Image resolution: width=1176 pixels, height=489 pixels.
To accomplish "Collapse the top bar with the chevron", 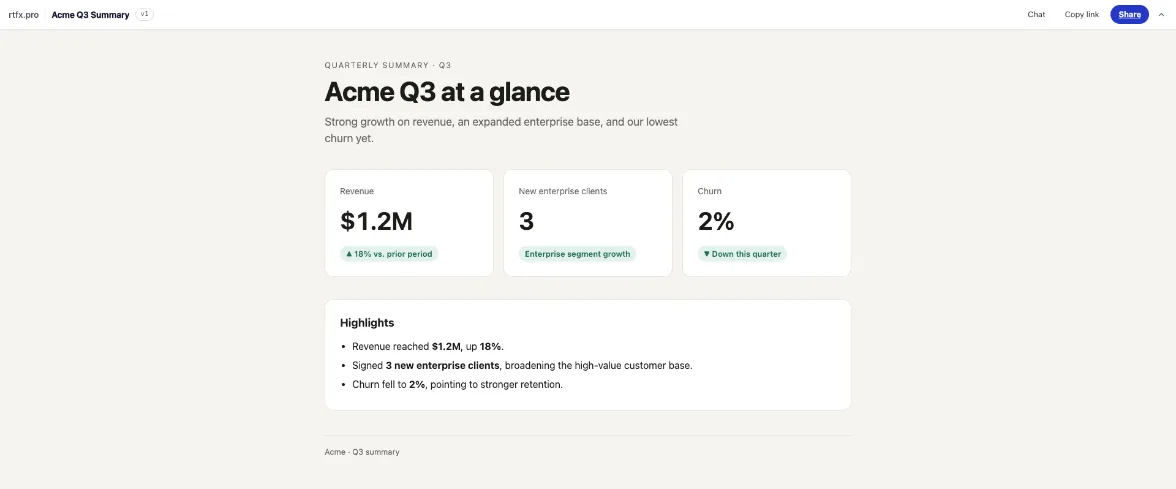I will pos(1162,14).
